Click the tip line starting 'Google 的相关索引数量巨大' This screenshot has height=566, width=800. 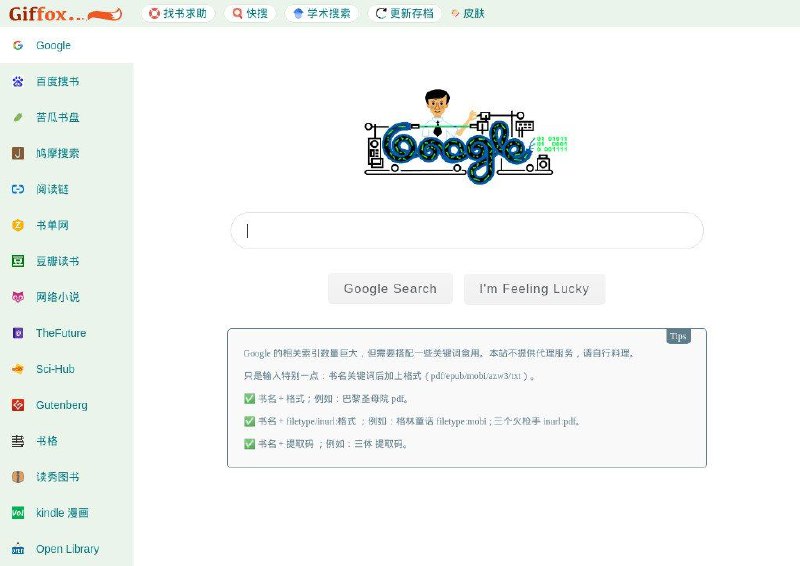pos(439,353)
